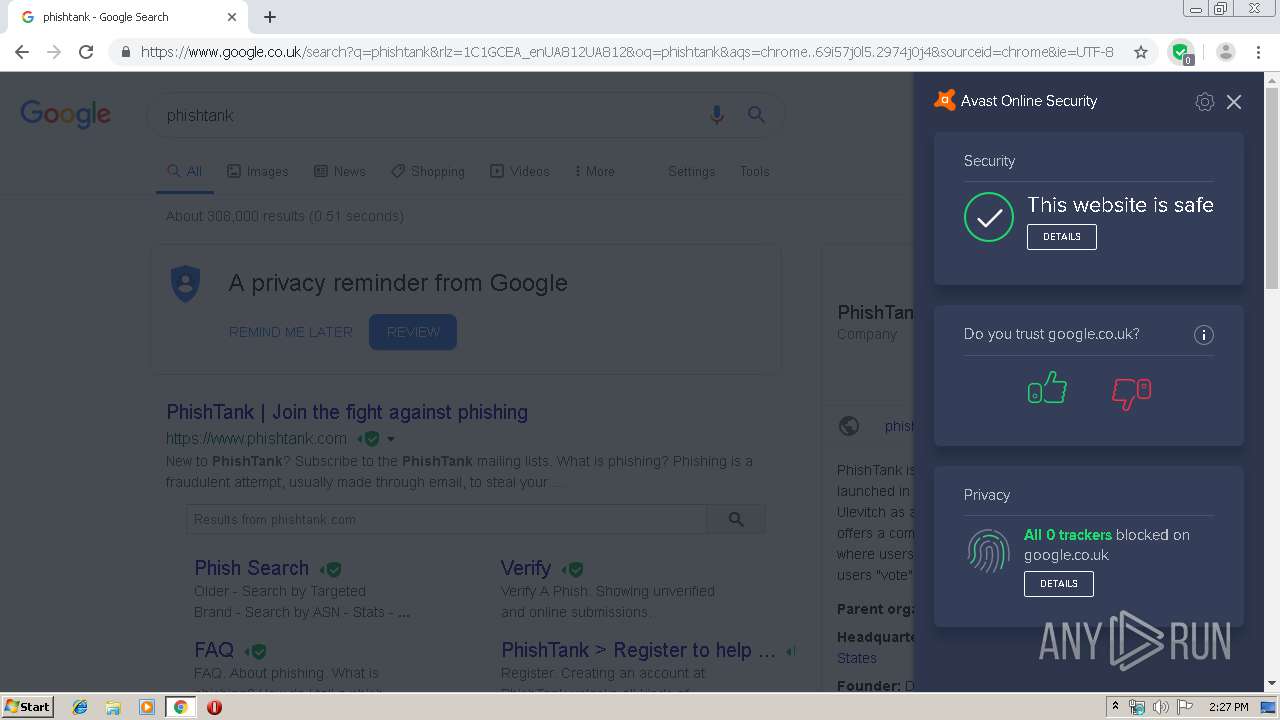Image resolution: width=1280 pixels, height=720 pixels.
Task: Click the info icon beside trust question
Action: pos(1204,335)
